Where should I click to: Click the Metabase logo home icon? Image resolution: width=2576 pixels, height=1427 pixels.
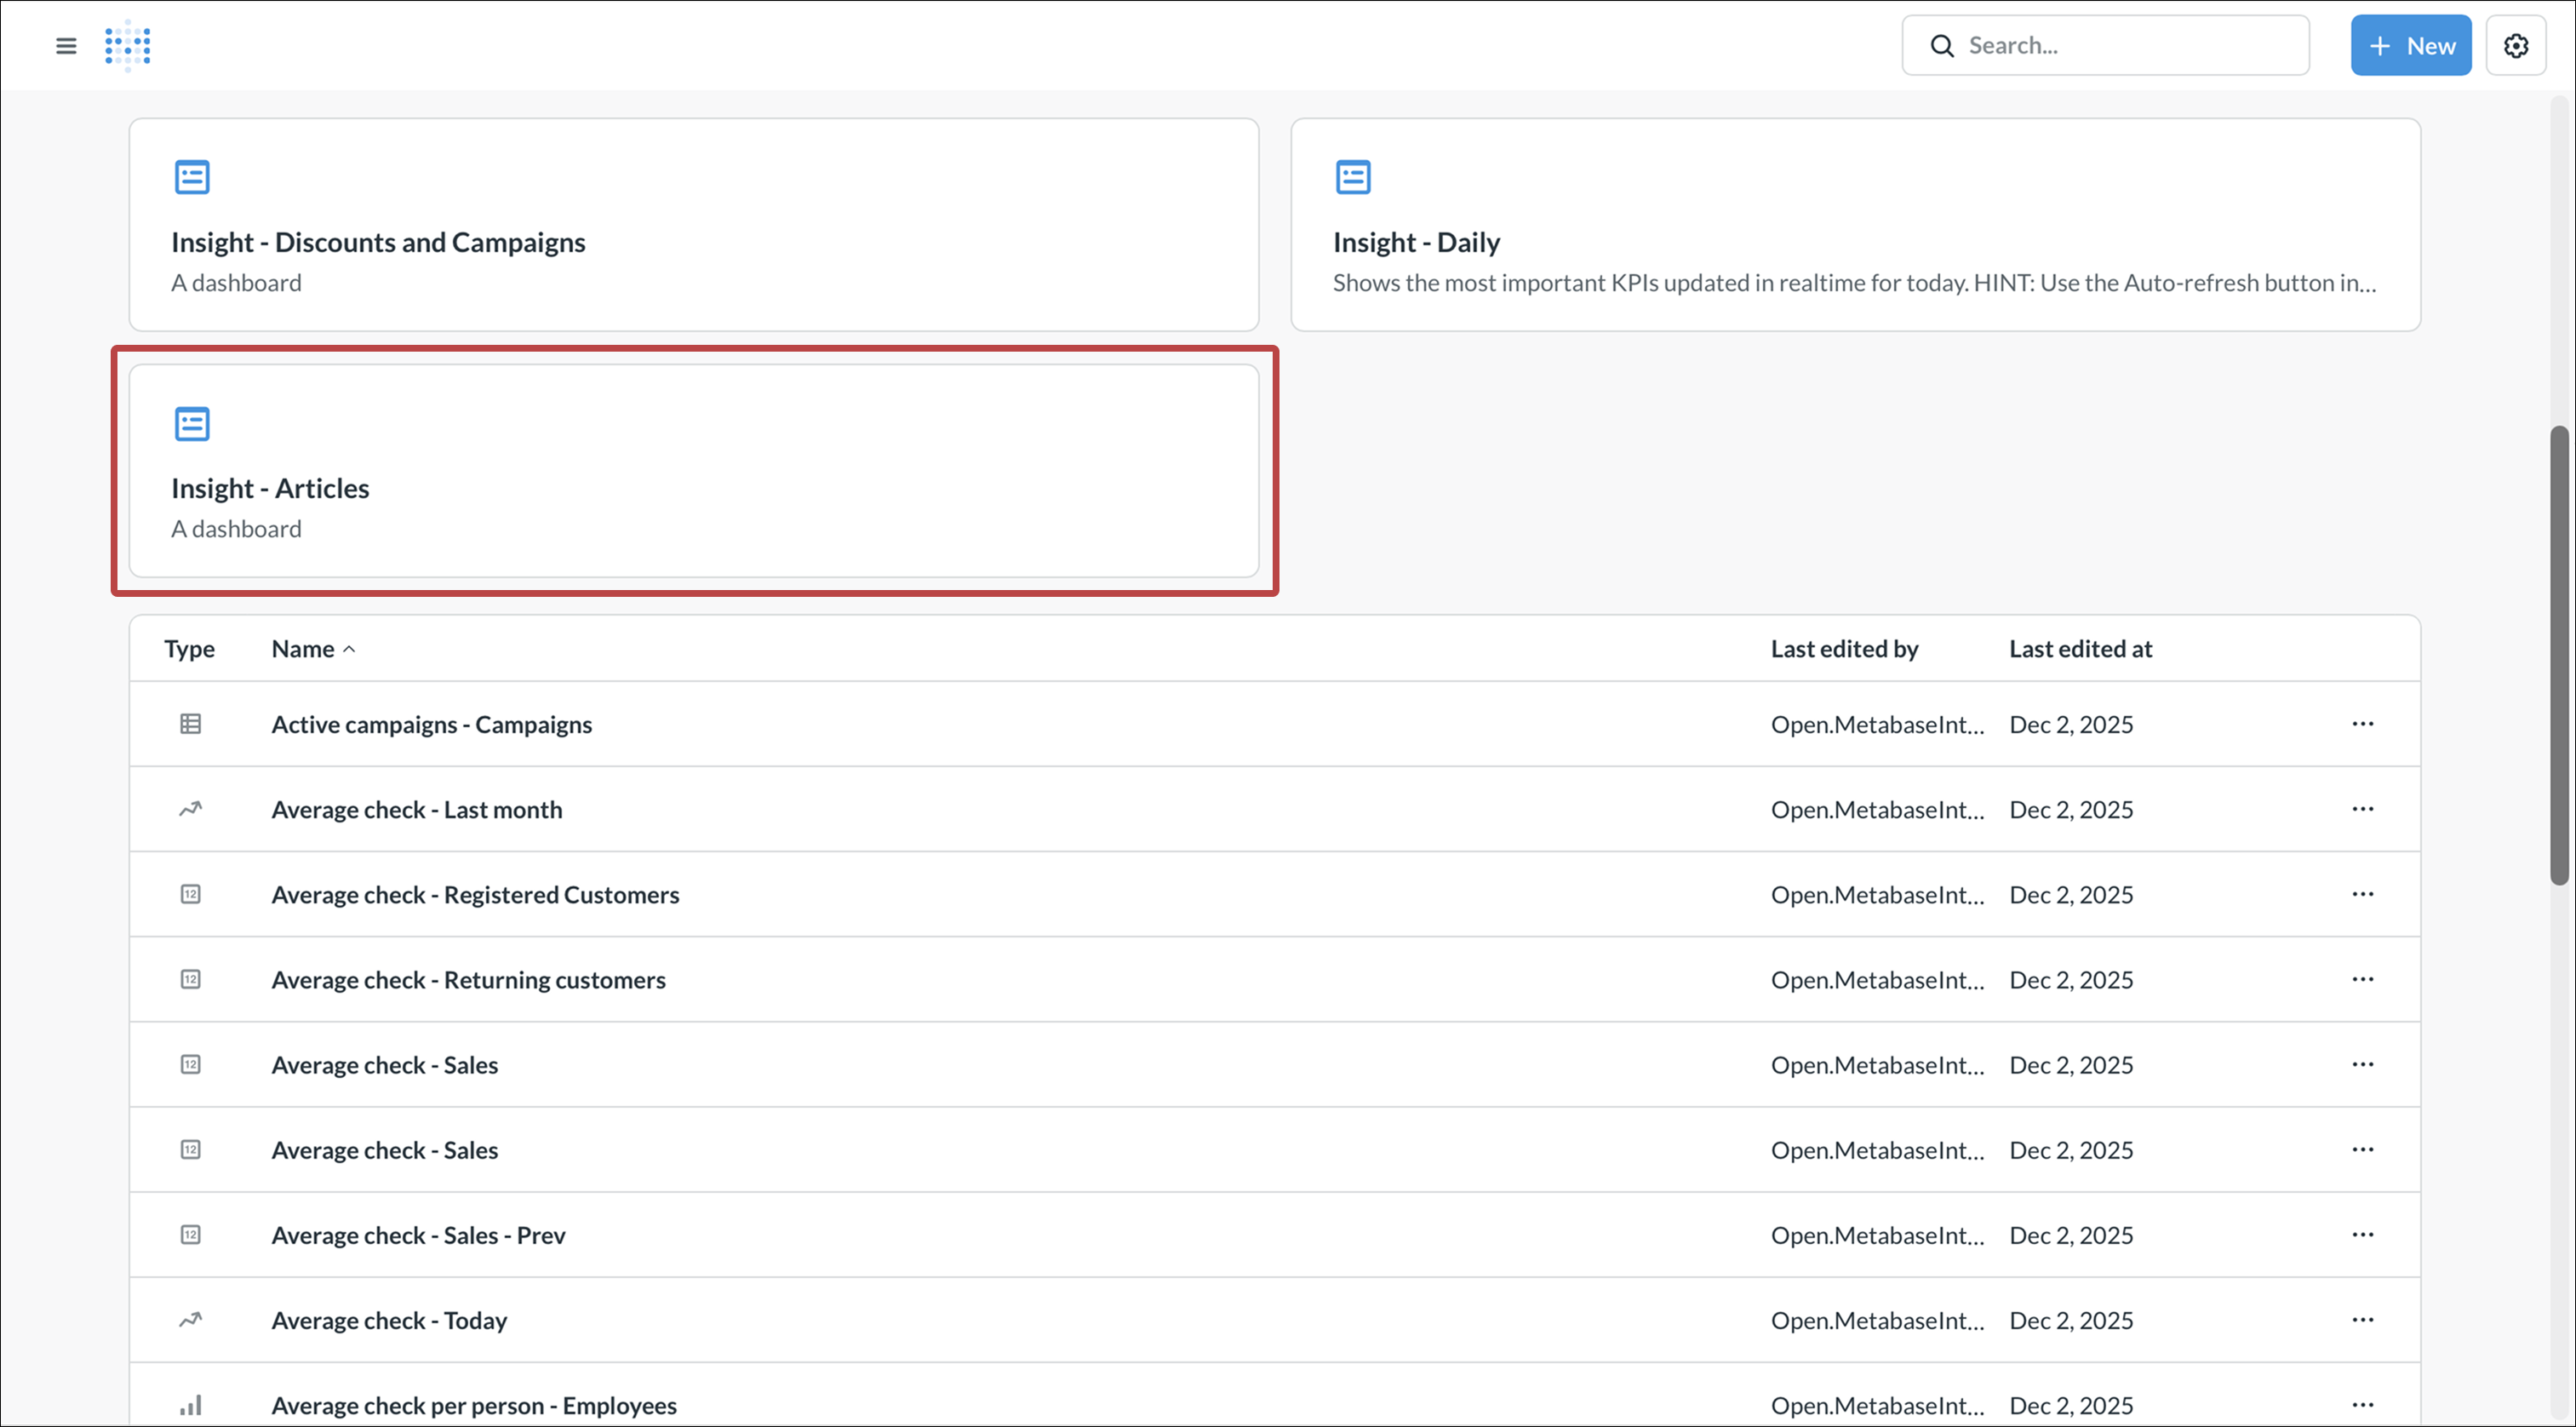[128, 46]
